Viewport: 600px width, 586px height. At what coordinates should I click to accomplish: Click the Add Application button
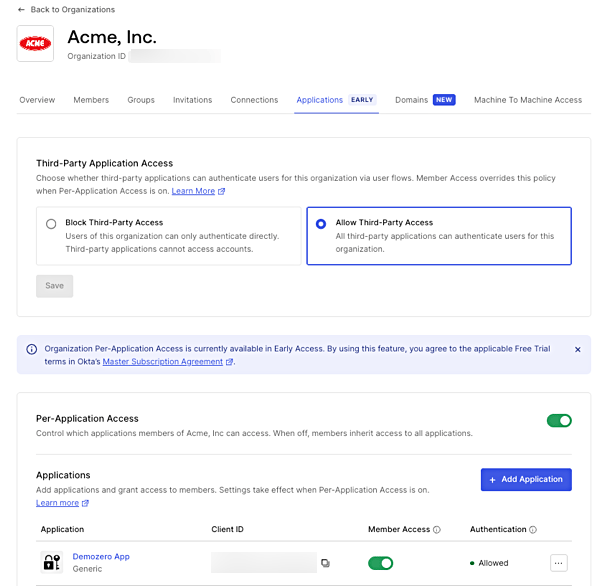(526, 479)
